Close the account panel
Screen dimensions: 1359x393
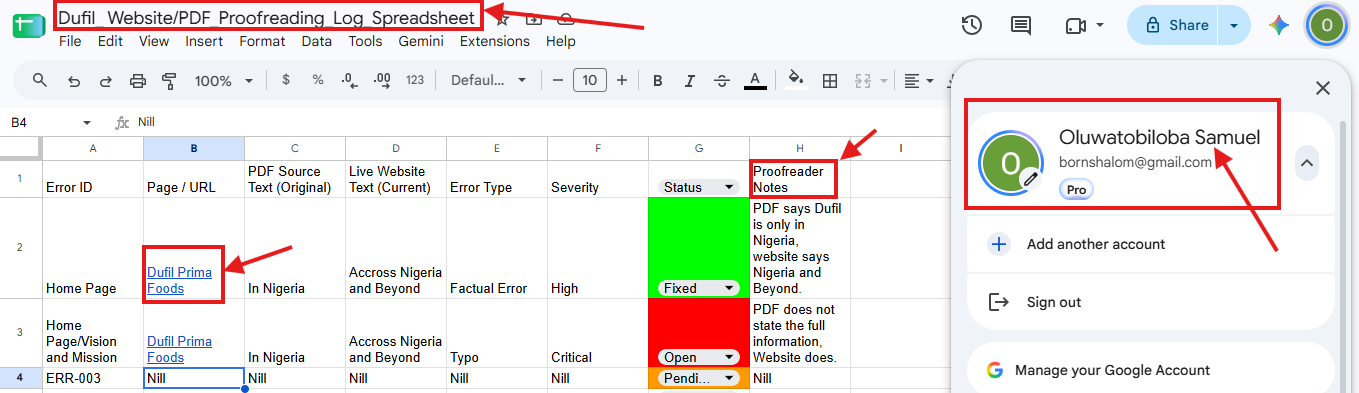pyautogui.click(x=1323, y=88)
